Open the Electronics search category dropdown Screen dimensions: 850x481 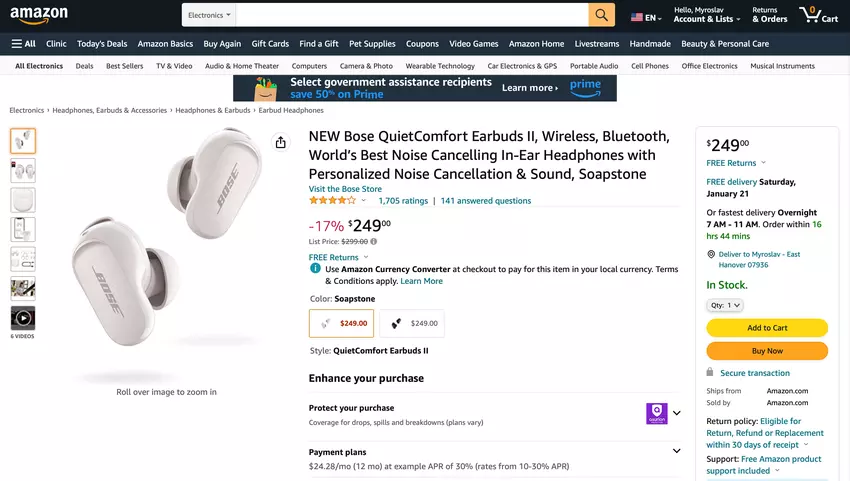pos(209,15)
